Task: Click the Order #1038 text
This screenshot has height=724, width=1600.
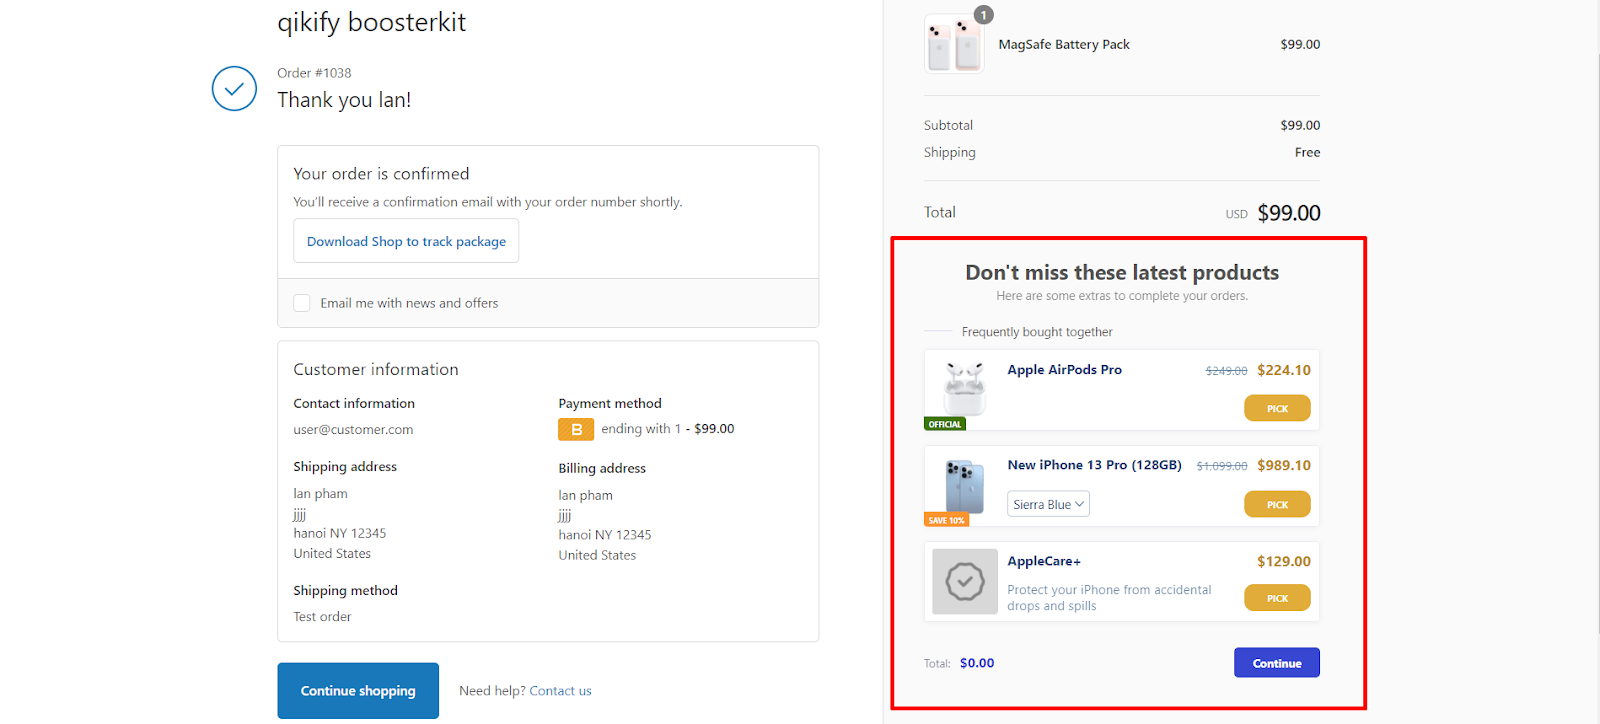Action: [314, 73]
